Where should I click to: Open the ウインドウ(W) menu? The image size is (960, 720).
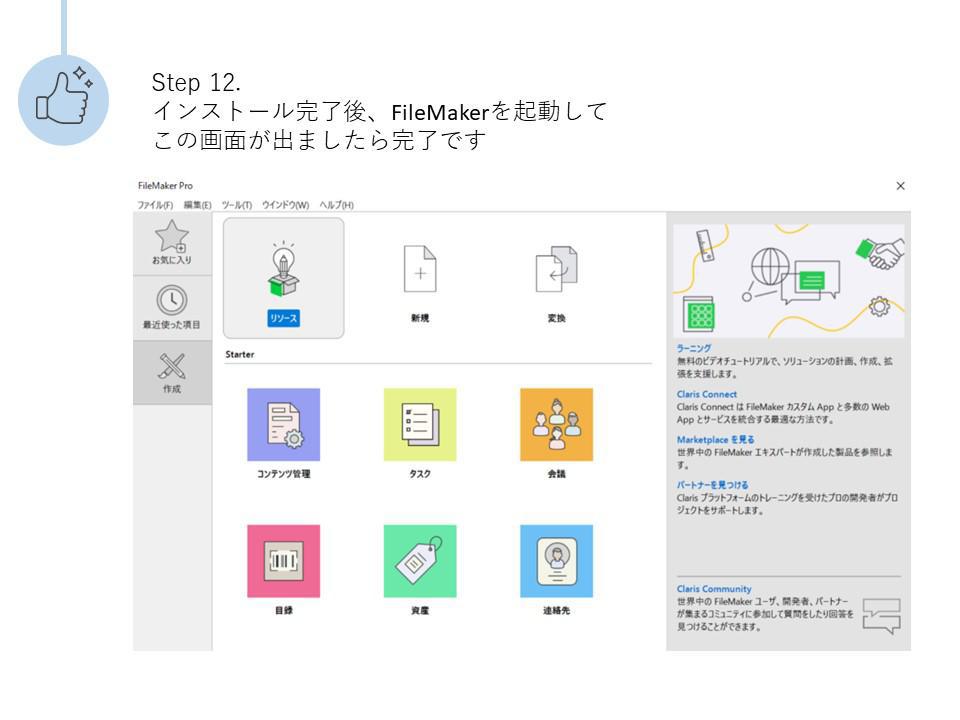click(x=285, y=205)
